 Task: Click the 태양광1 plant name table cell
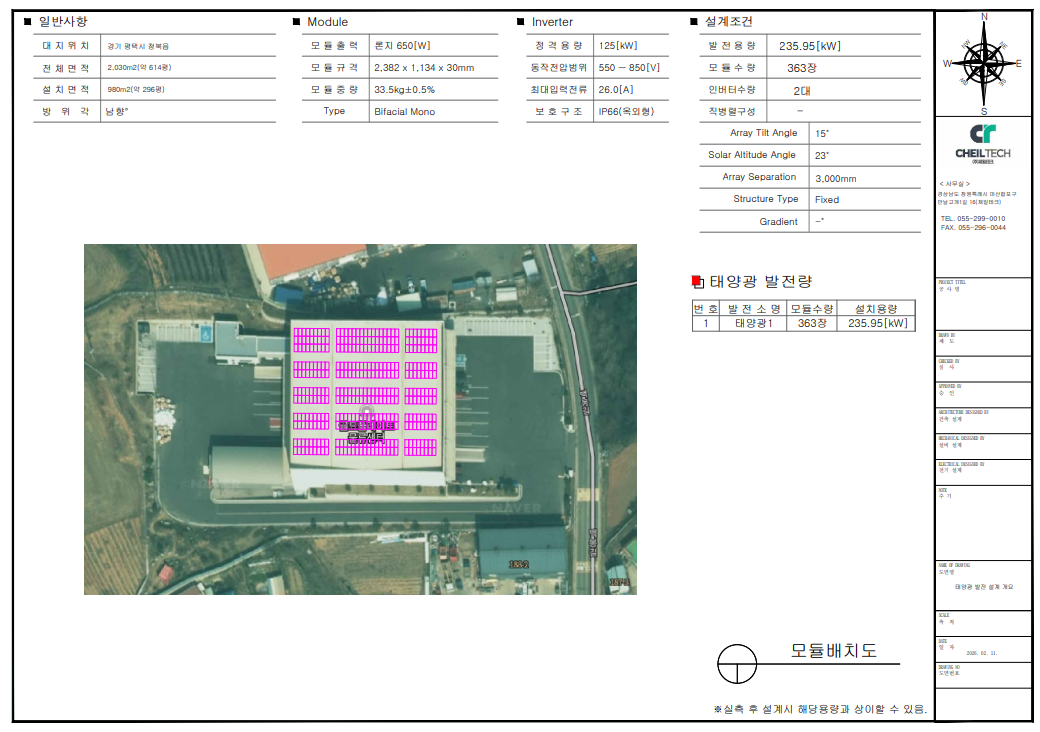[x=754, y=324]
